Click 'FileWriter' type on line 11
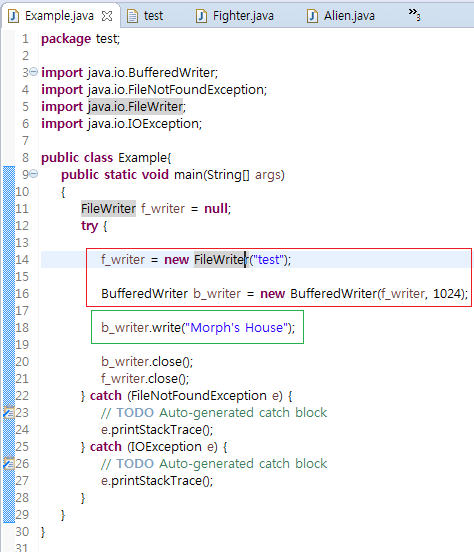The height and width of the screenshot is (552, 474). (108, 208)
